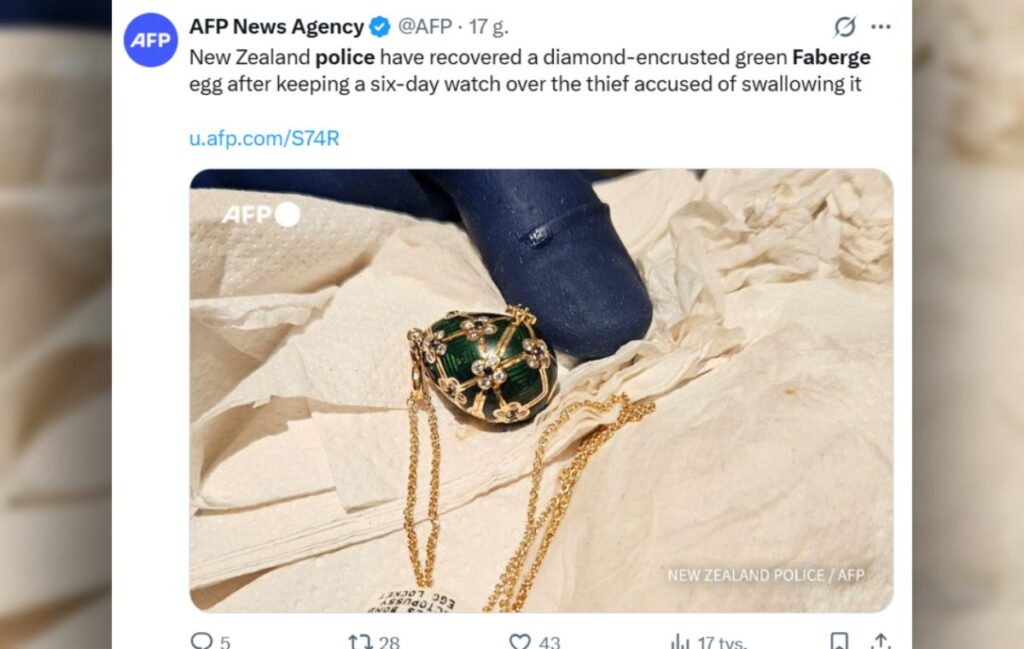Open the 17 g. timestamp
The width and height of the screenshot is (1024, 649).
pos(489,27)
